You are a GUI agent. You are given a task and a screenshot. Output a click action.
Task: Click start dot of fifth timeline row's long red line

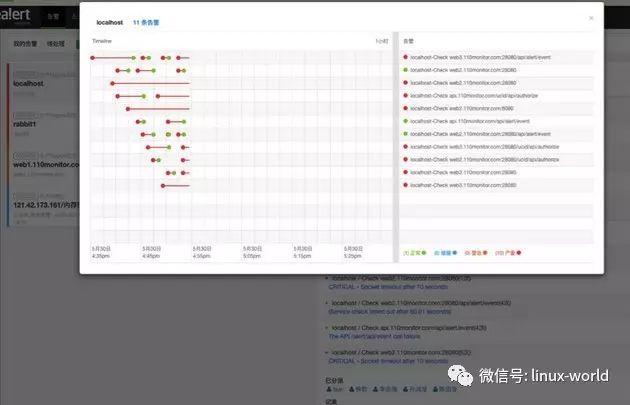tap(128, 109)
